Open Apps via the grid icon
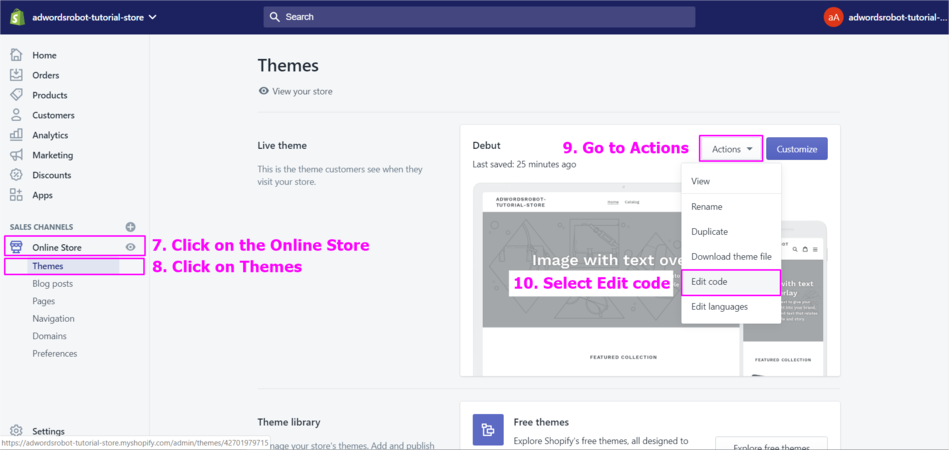The height and width of the screenshot is (450, 949). pos(16,195)
